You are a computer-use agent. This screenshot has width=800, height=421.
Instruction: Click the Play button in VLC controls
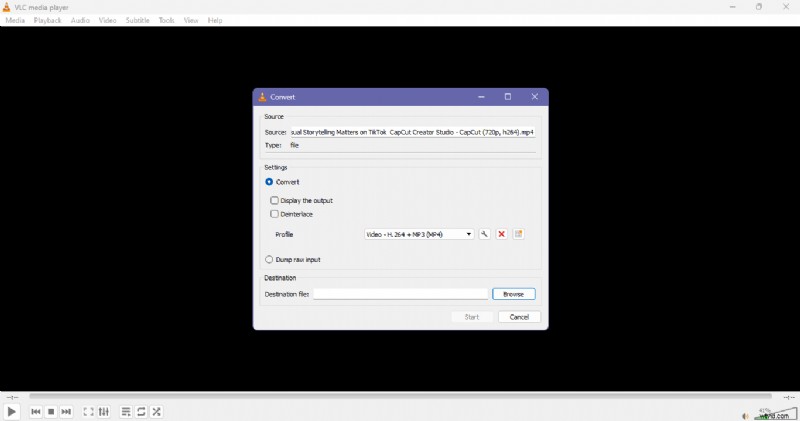click(11, 411)
